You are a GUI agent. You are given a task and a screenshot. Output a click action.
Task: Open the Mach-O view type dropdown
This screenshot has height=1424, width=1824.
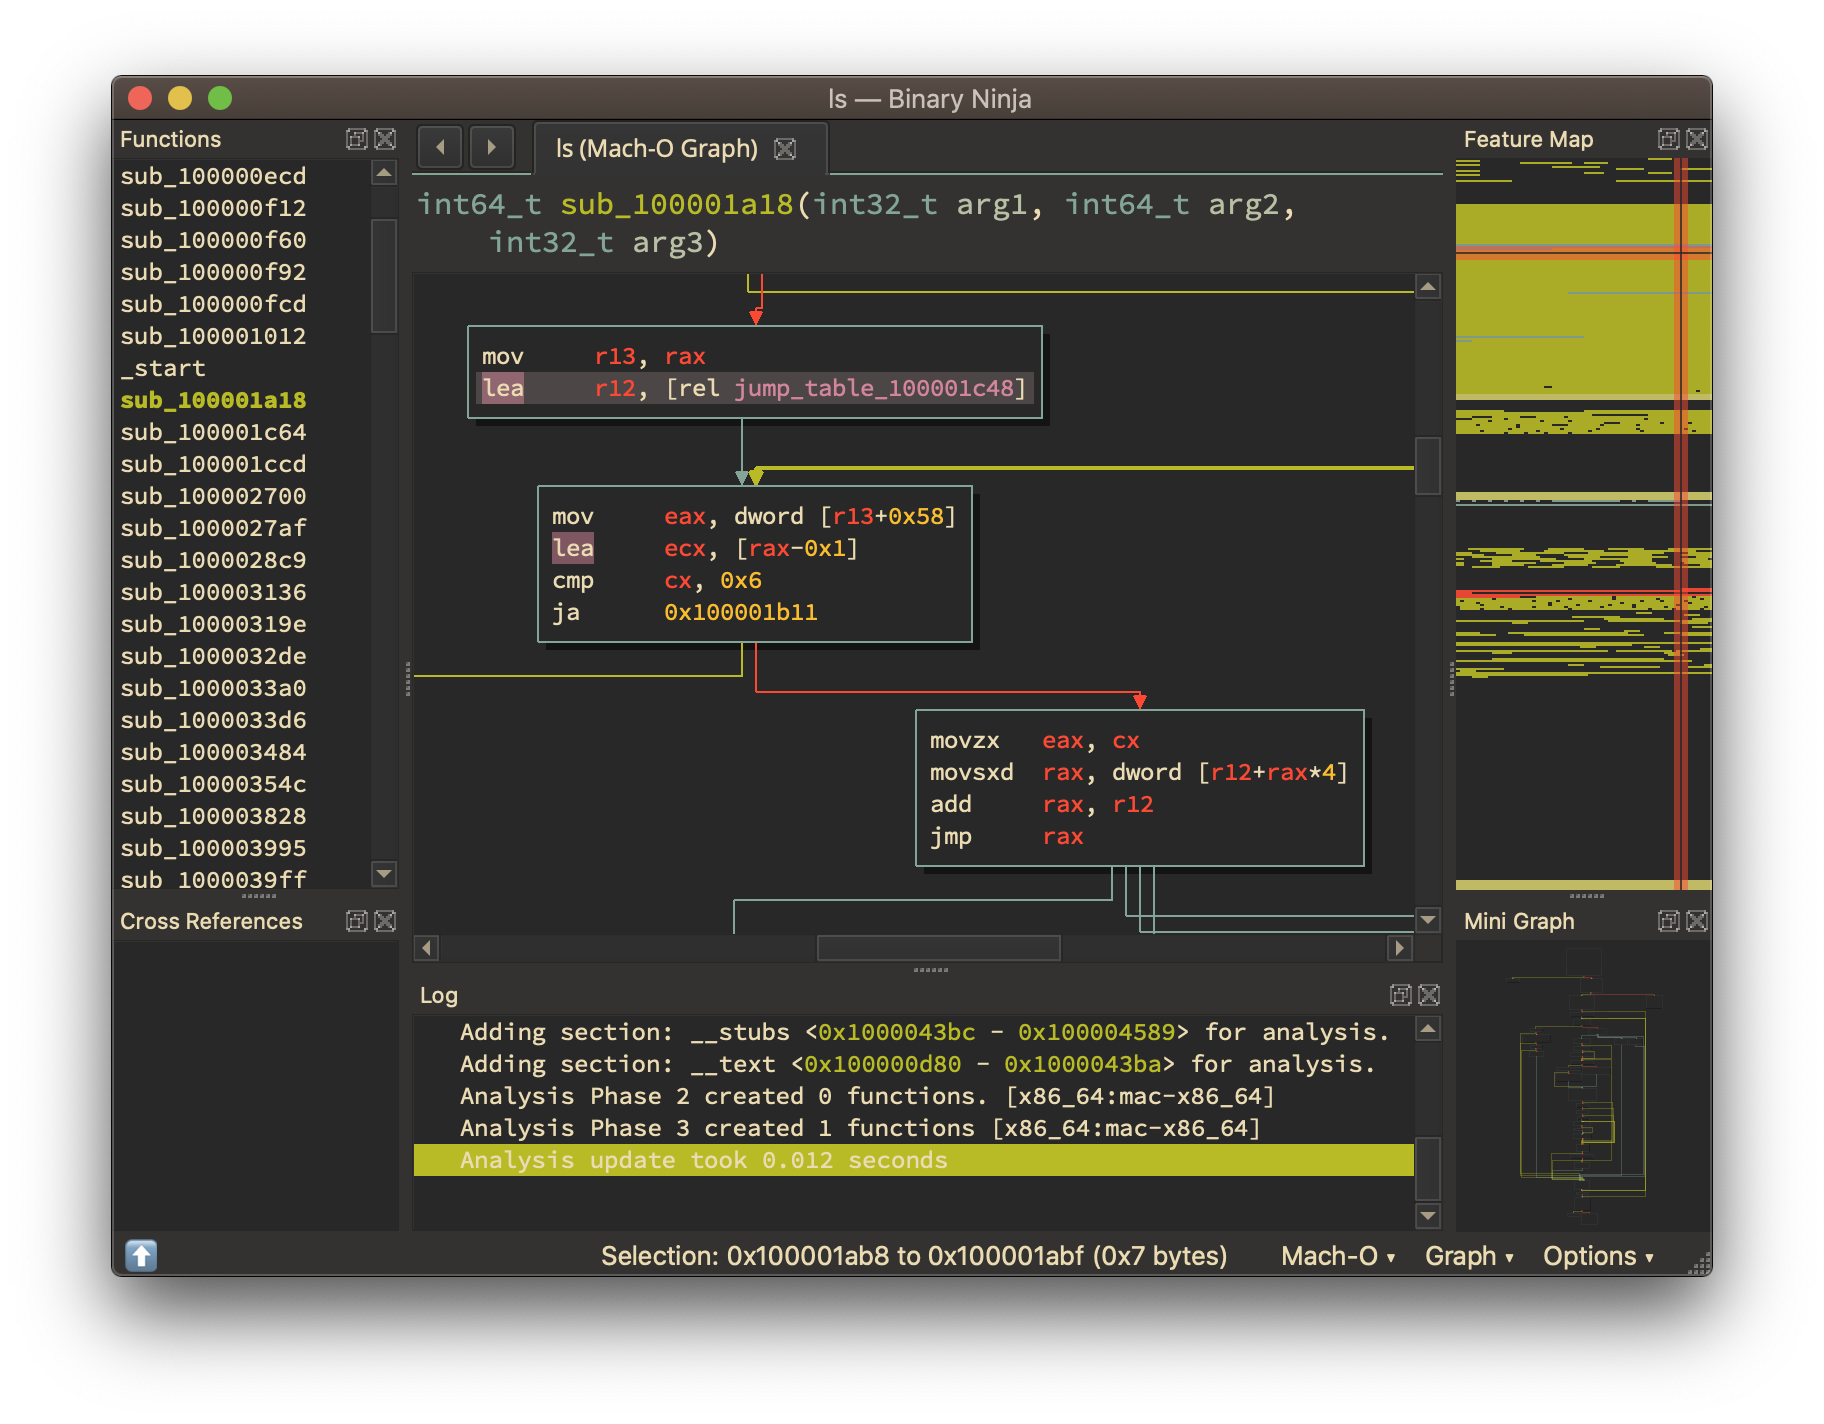coord(1337,1256)
